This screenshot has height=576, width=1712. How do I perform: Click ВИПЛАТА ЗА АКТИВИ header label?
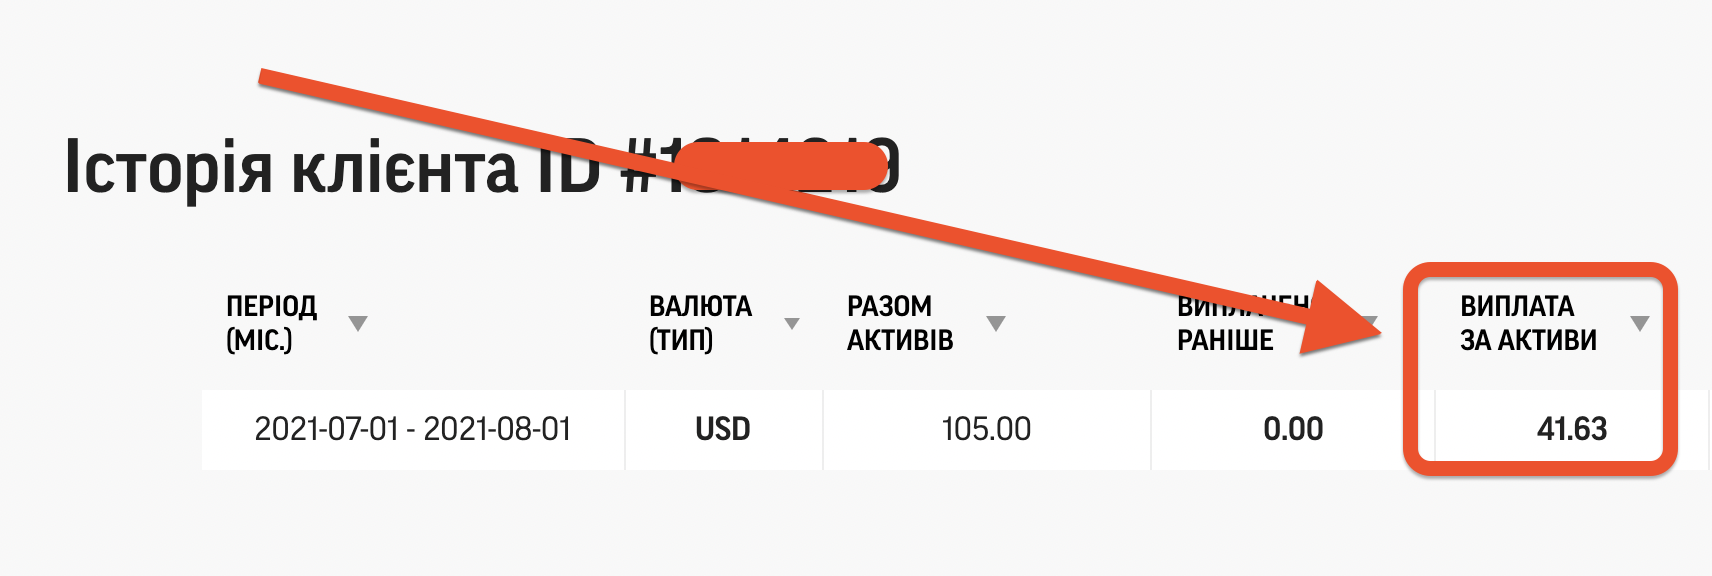[1527, 323]
